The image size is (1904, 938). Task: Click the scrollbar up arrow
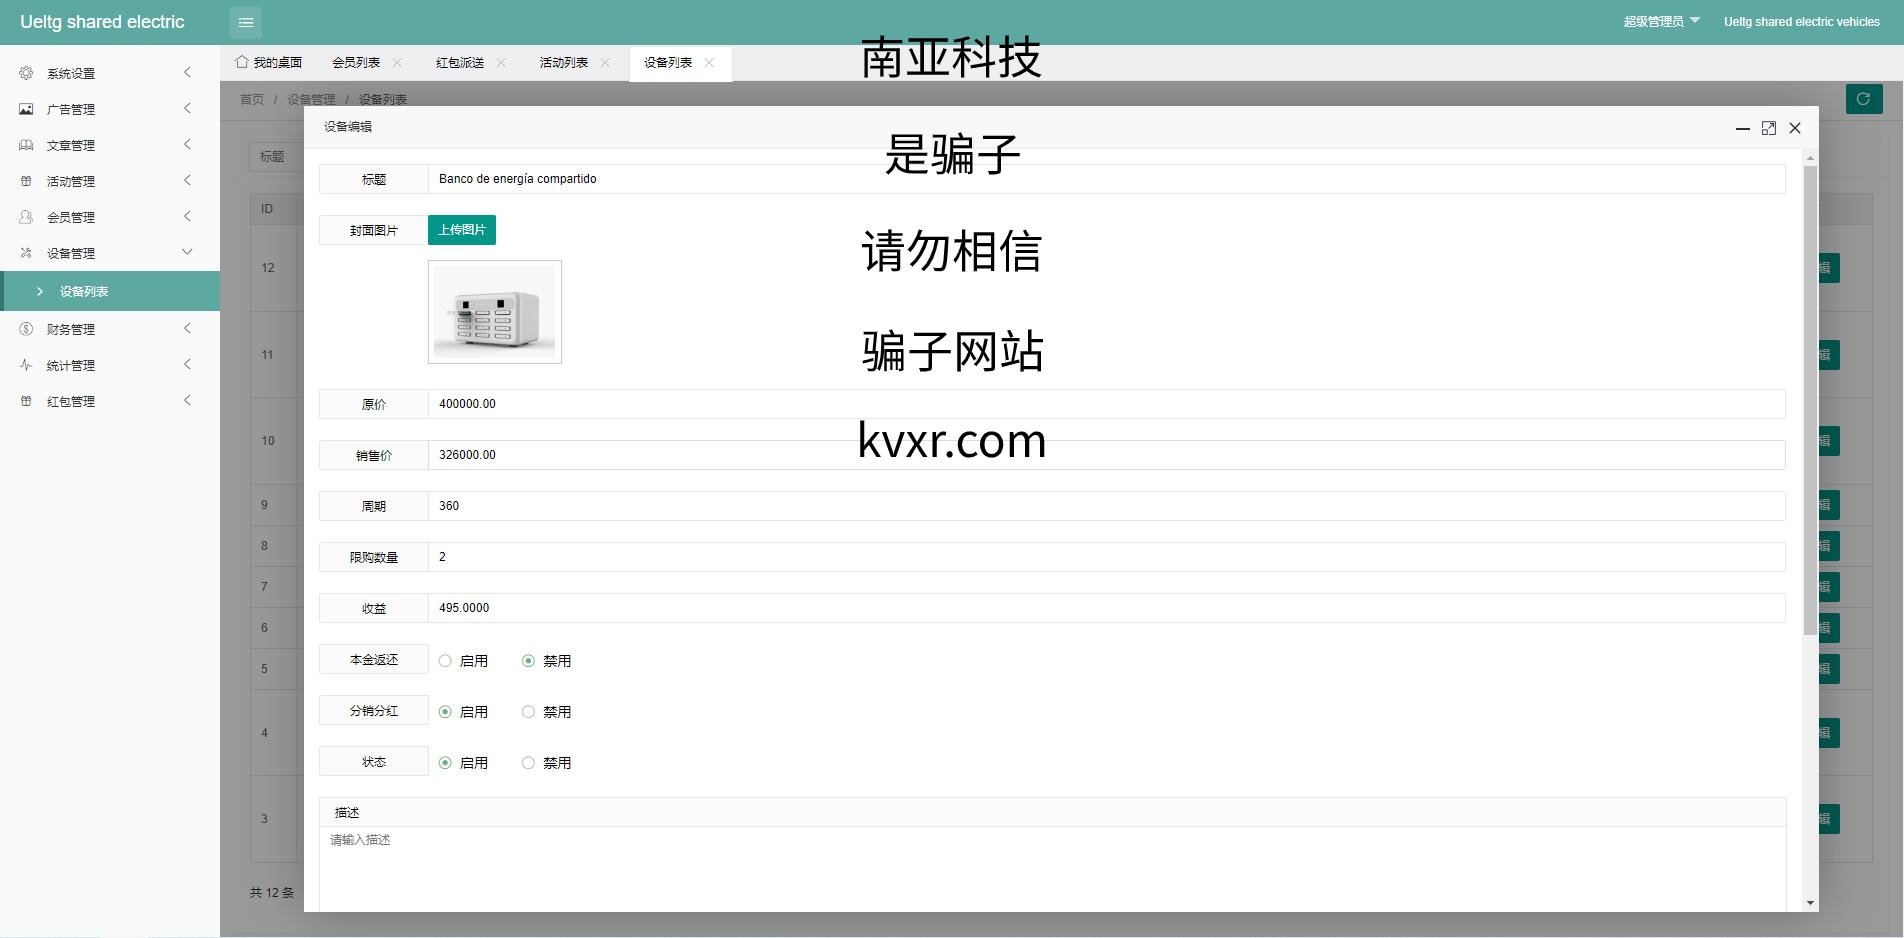pos(1810,158)
